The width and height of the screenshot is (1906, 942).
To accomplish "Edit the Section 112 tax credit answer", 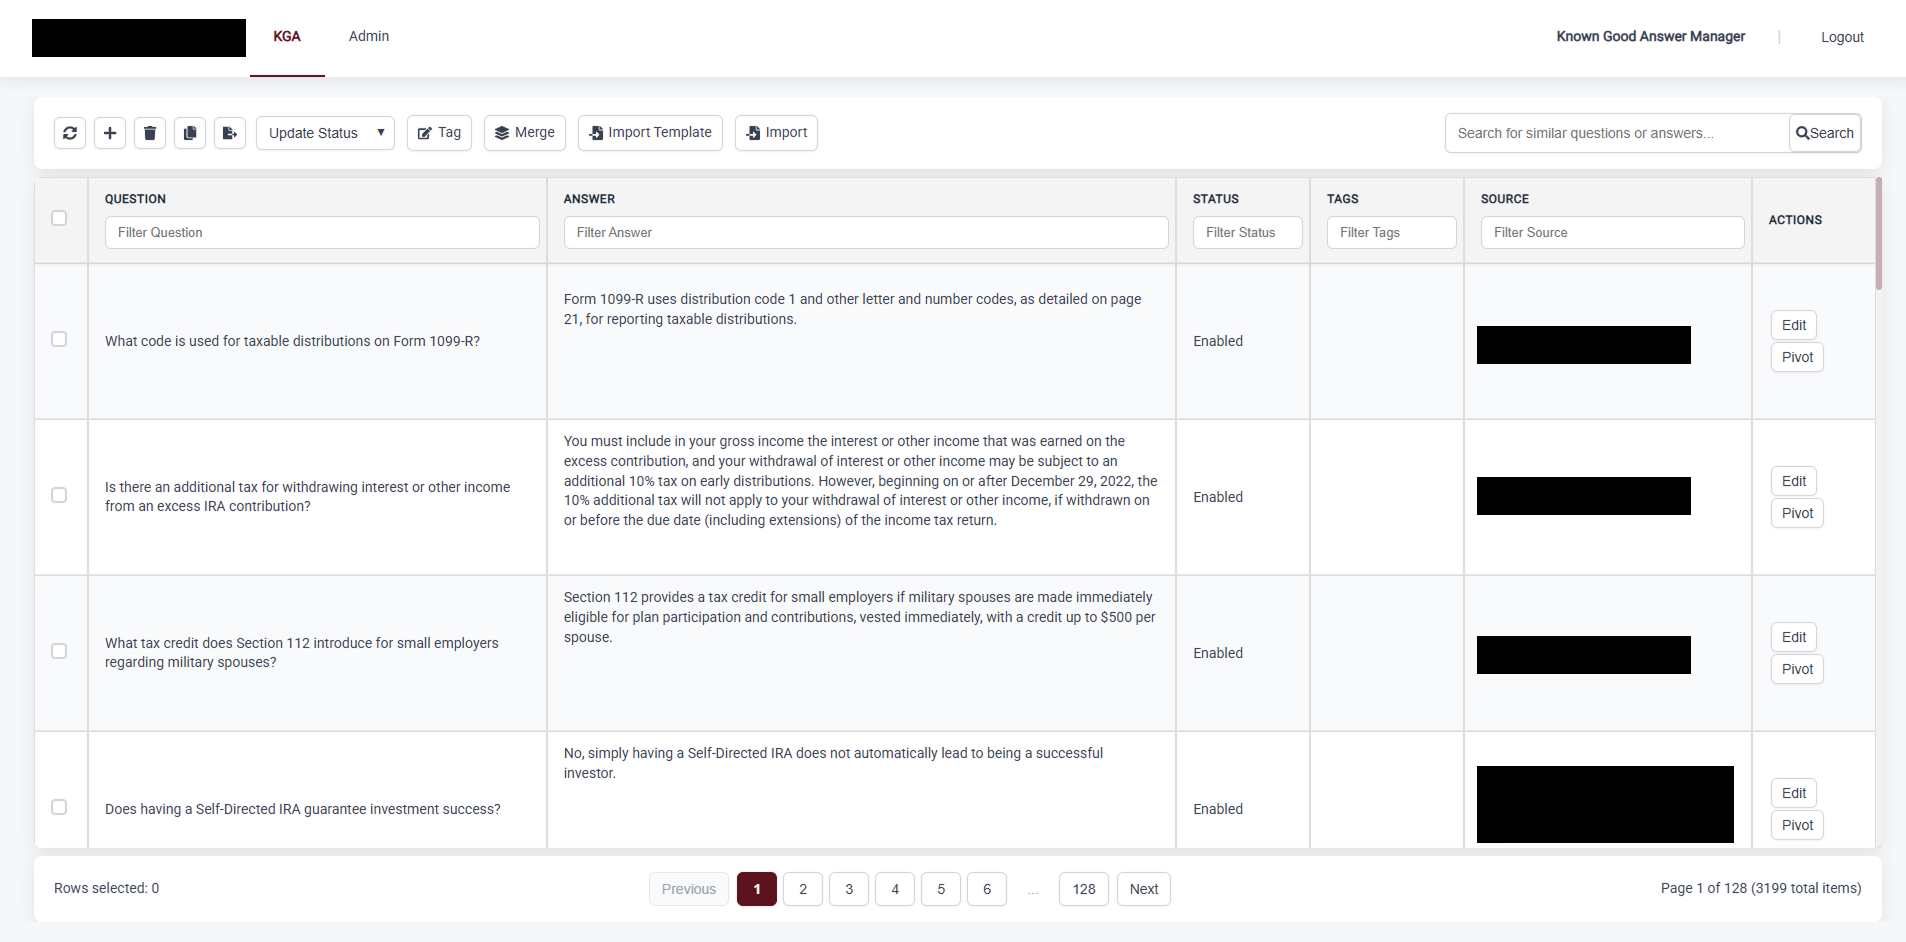I will click(x=1792, y=636).
